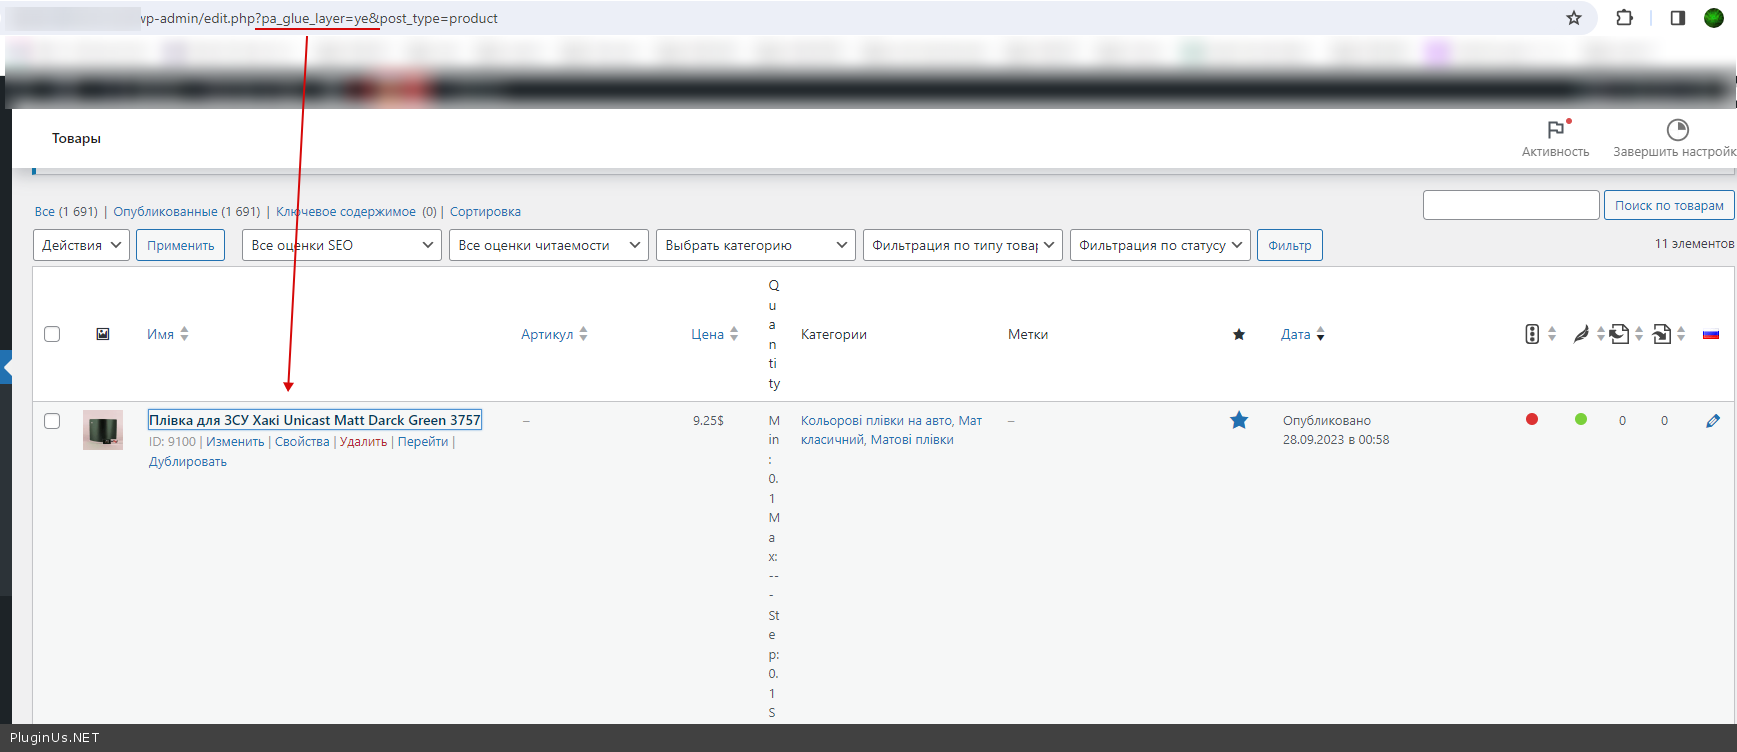Click the red SEO score dot
Viewport: 1737px width, 752px height.
coord(1532,420)
